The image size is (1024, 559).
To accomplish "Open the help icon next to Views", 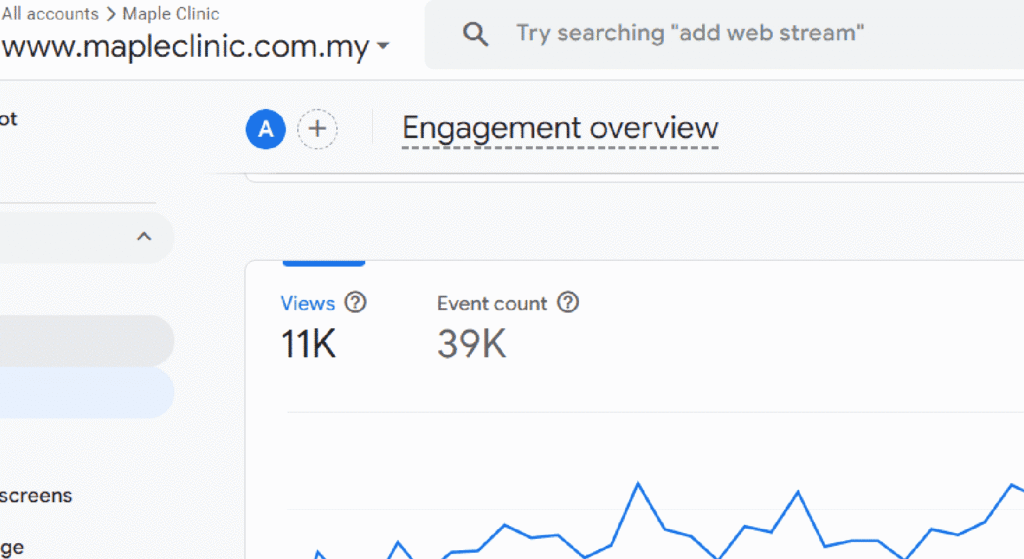I will point(355,302).
